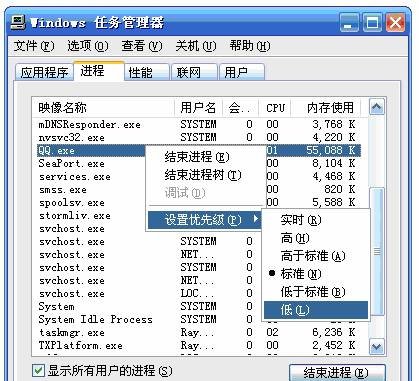This screenshot has height=381, width=419.
Task: Go to the 用户 tab
Action: point(242,72)
